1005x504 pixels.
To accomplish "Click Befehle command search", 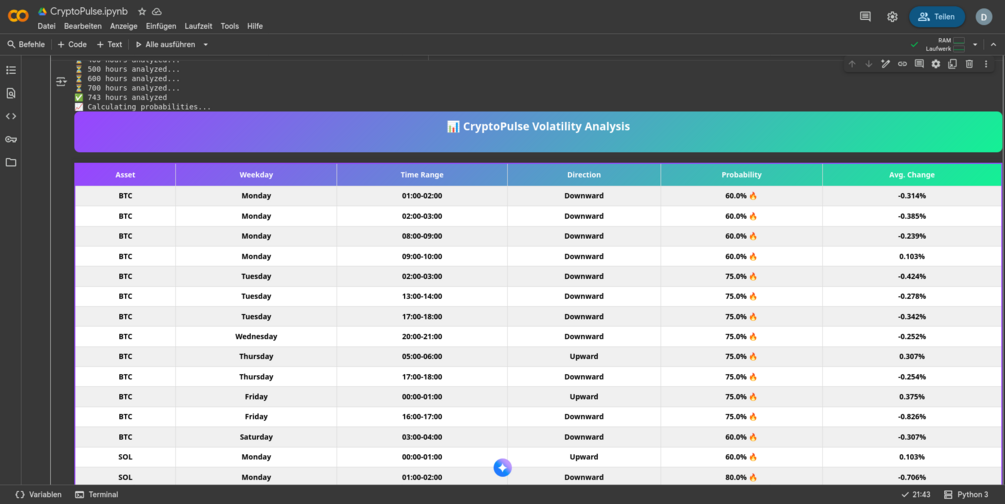I will pyautogui.click(x=26, y=44).
